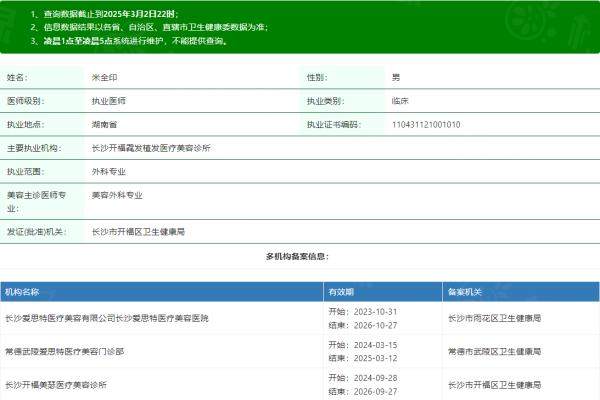The width and height of the screenshot is (600, 400).
Task: Click the 机构名称 column header
Action: [x=22, y=292]
